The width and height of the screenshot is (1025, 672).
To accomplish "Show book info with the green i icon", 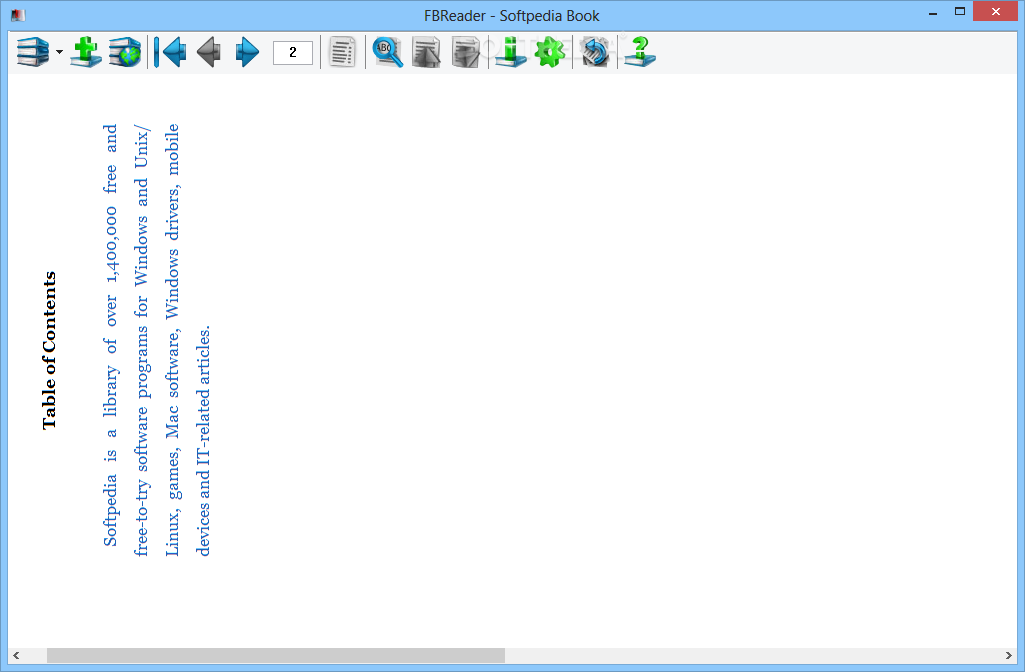I will pyautogui.click(x=511, y=52).
